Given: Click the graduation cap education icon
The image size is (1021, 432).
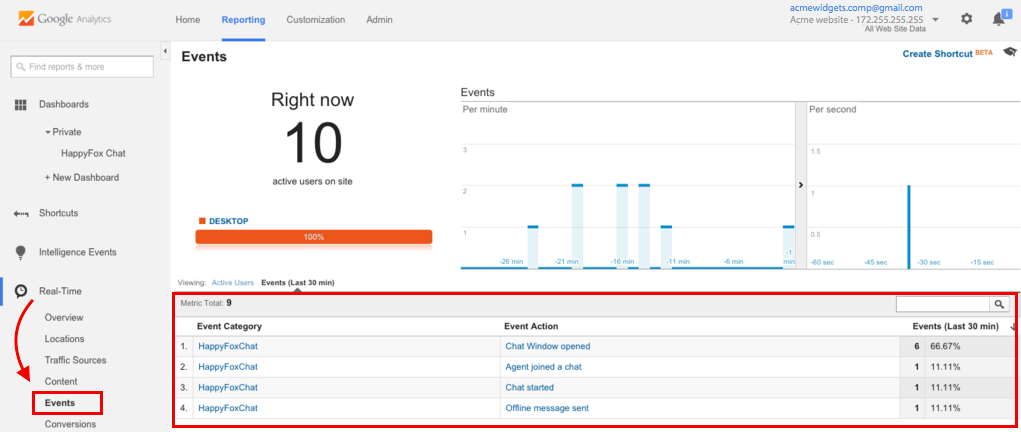Looking at the screenshot, I should [x=1009, y=52].
